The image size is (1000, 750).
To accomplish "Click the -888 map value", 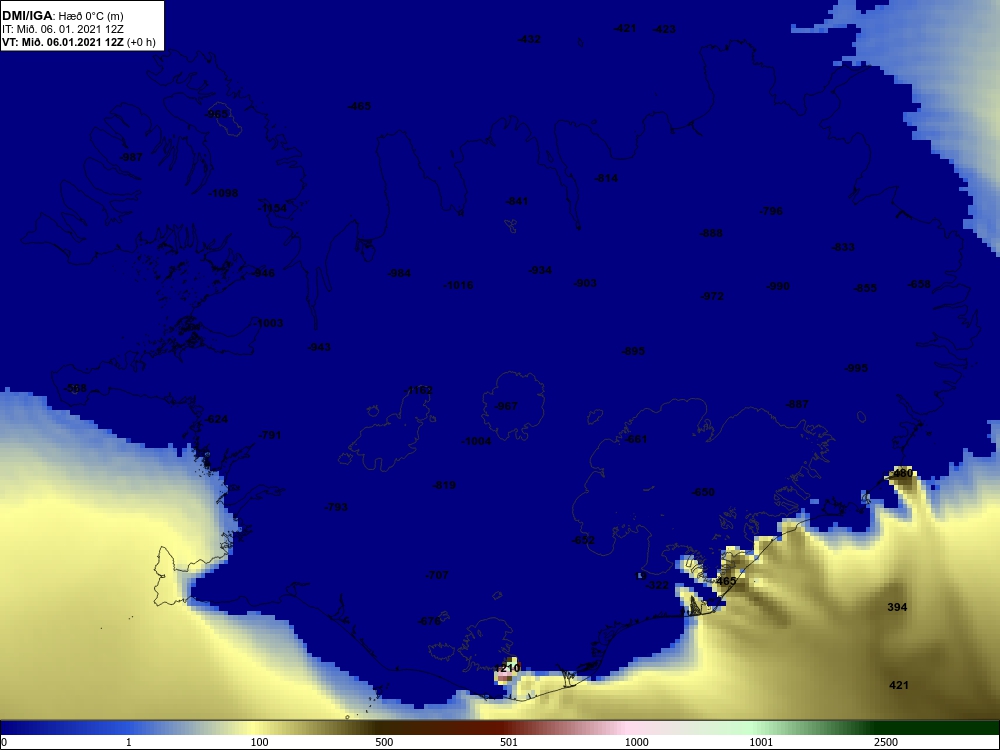I will [711, 233].
